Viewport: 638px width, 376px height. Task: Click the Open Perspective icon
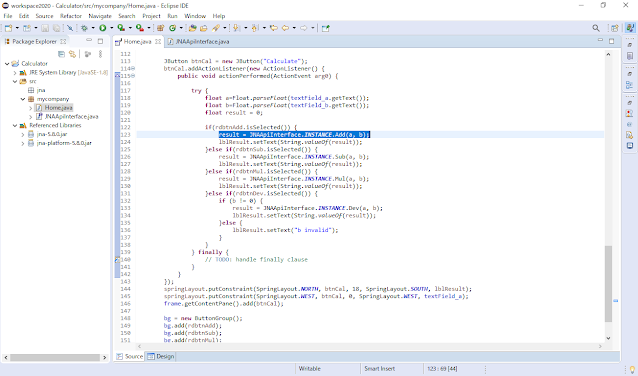pos(614,28)
